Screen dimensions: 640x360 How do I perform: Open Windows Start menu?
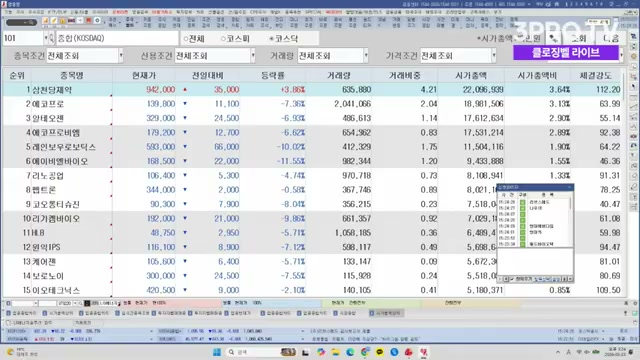[x=217, y=352]
